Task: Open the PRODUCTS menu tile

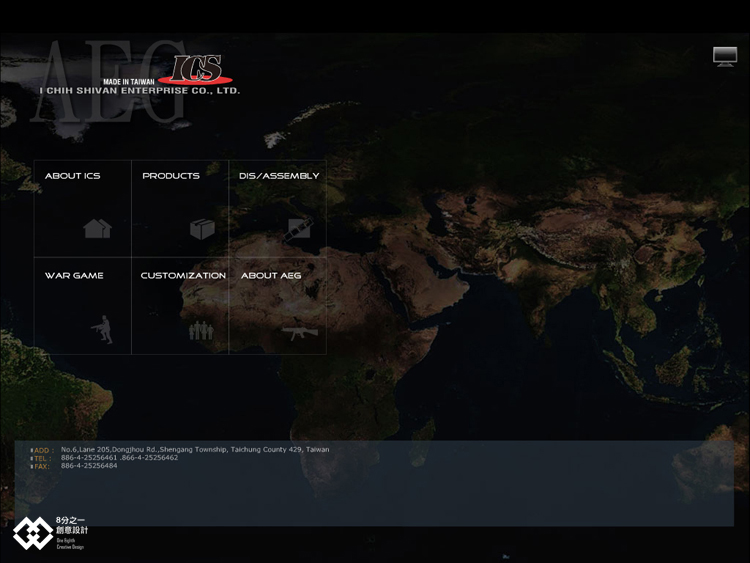Action: [x=180, y=209]
